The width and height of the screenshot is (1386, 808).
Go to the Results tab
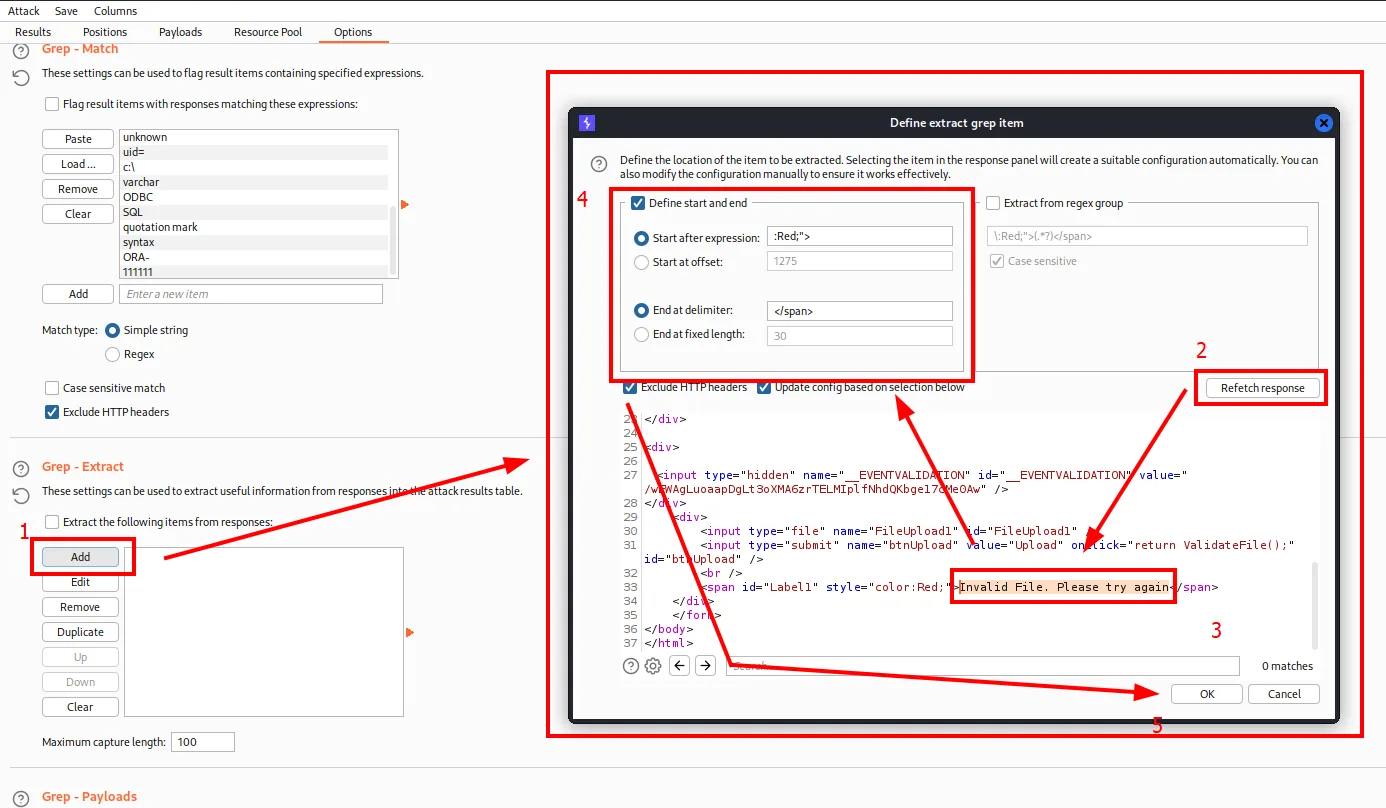(x=34, y=32)
